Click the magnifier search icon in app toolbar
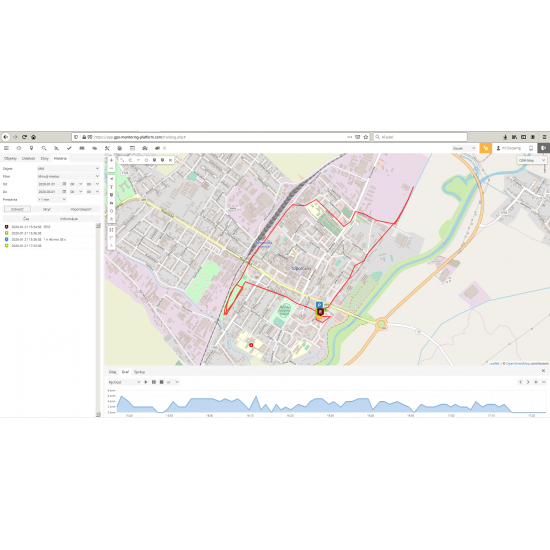Image resolution: width=550 pixels, height=550 pixels. 44,148
